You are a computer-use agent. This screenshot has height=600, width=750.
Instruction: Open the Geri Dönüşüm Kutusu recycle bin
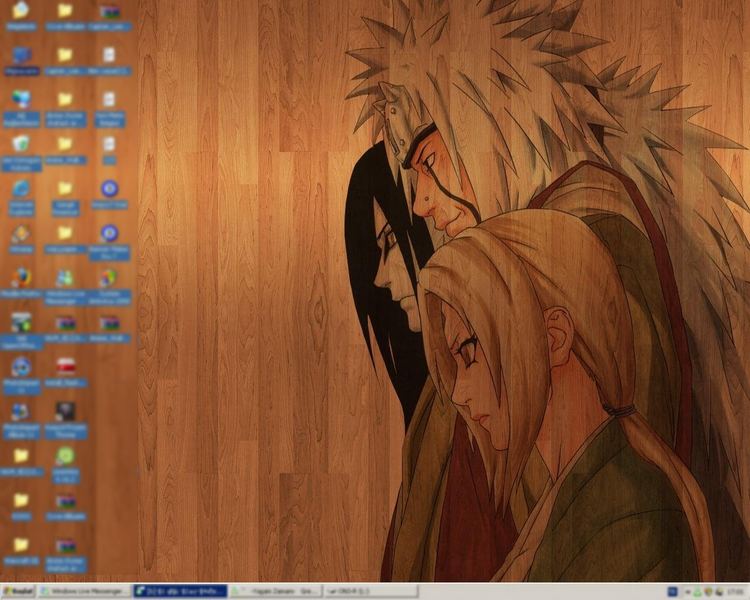coord(21,144)
